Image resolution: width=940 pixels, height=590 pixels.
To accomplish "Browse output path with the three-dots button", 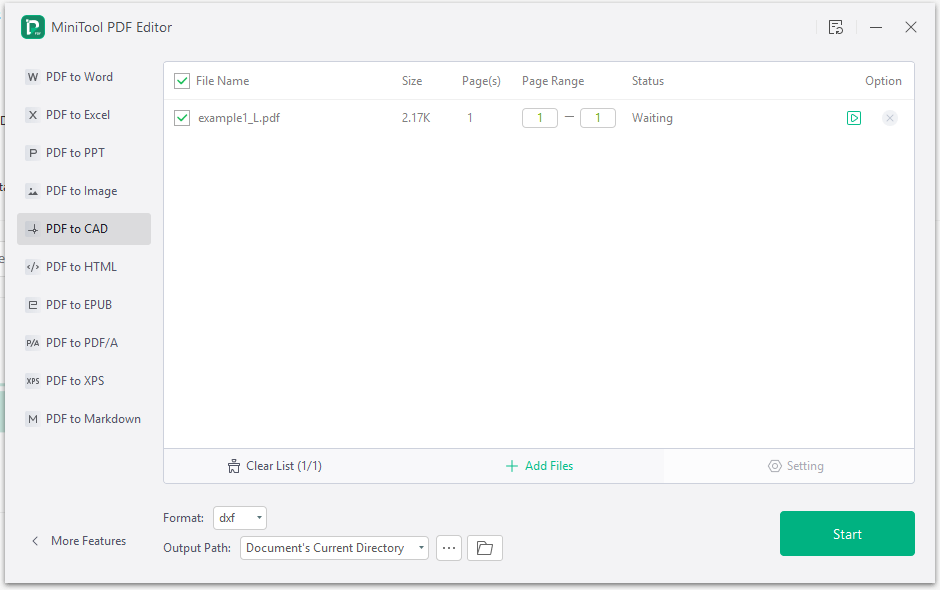I will point(449,548).
